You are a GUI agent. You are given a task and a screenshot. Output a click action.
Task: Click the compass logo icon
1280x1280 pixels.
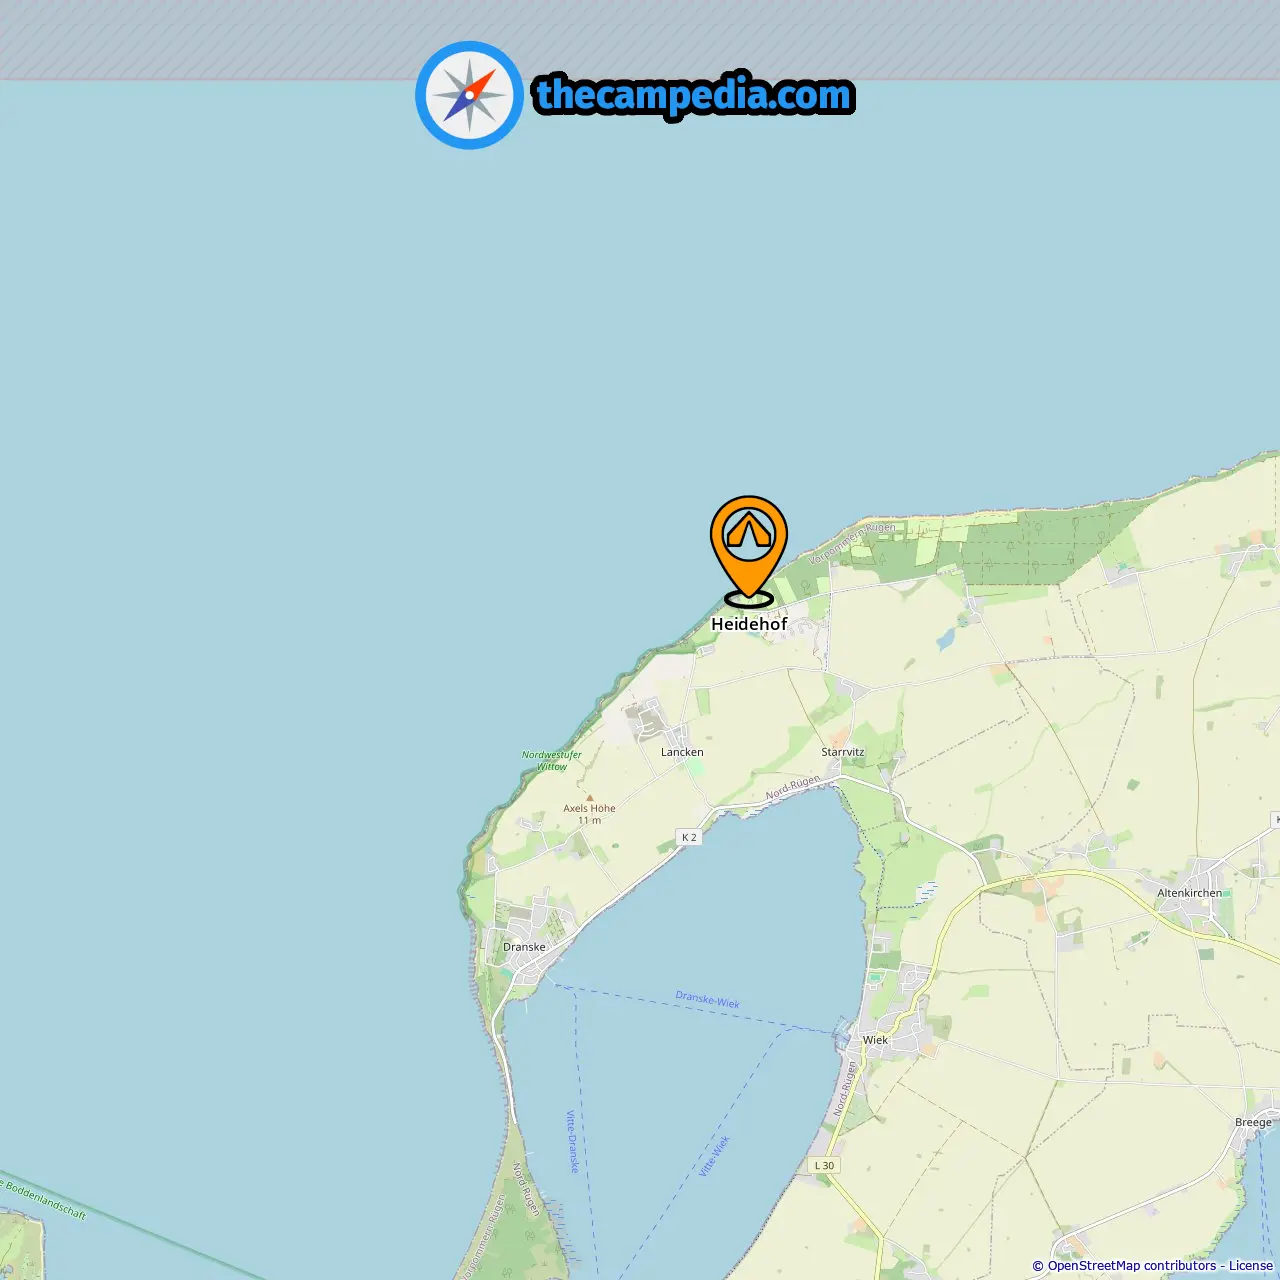(469, 95)
